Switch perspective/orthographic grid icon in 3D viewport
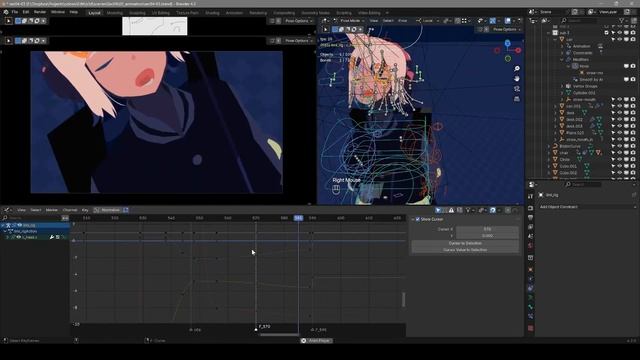Image resolution: width=640 pixels, height=360 pixels. (x=517, y=99)
